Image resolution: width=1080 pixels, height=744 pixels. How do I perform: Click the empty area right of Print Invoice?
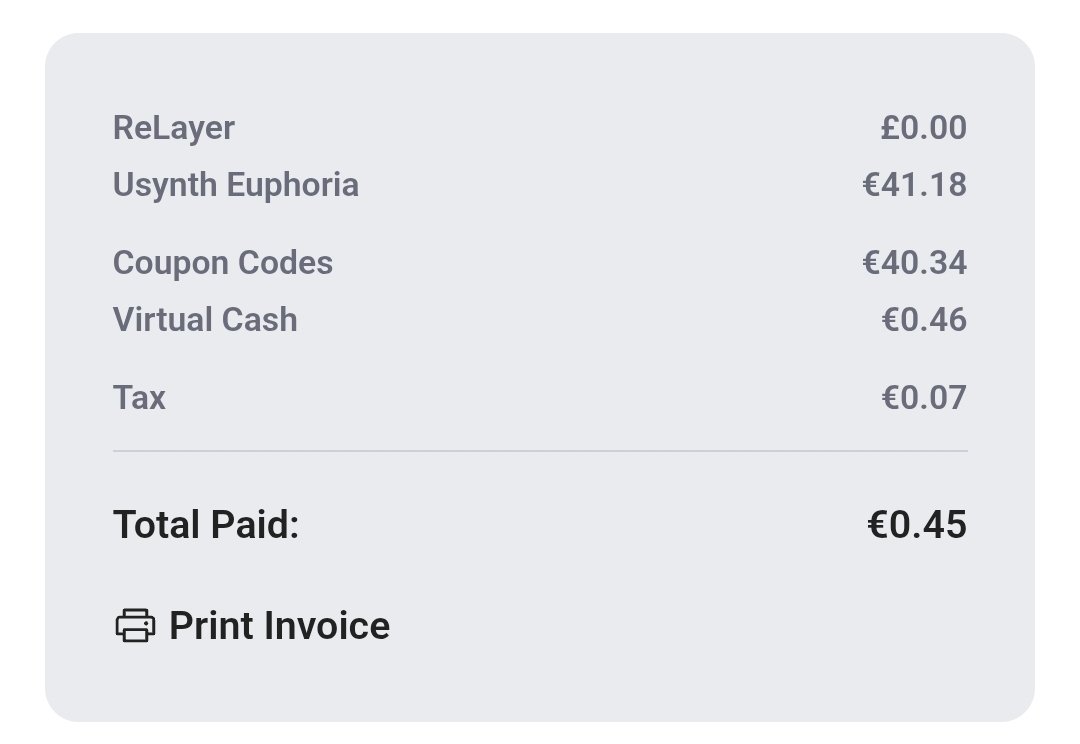coord(700,626)
